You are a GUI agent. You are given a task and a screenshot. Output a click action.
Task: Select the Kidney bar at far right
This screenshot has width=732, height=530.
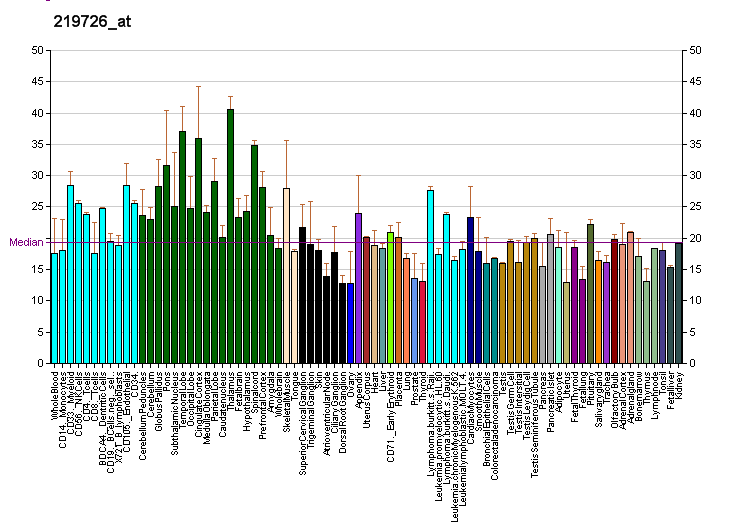click(x=678, y=303)
